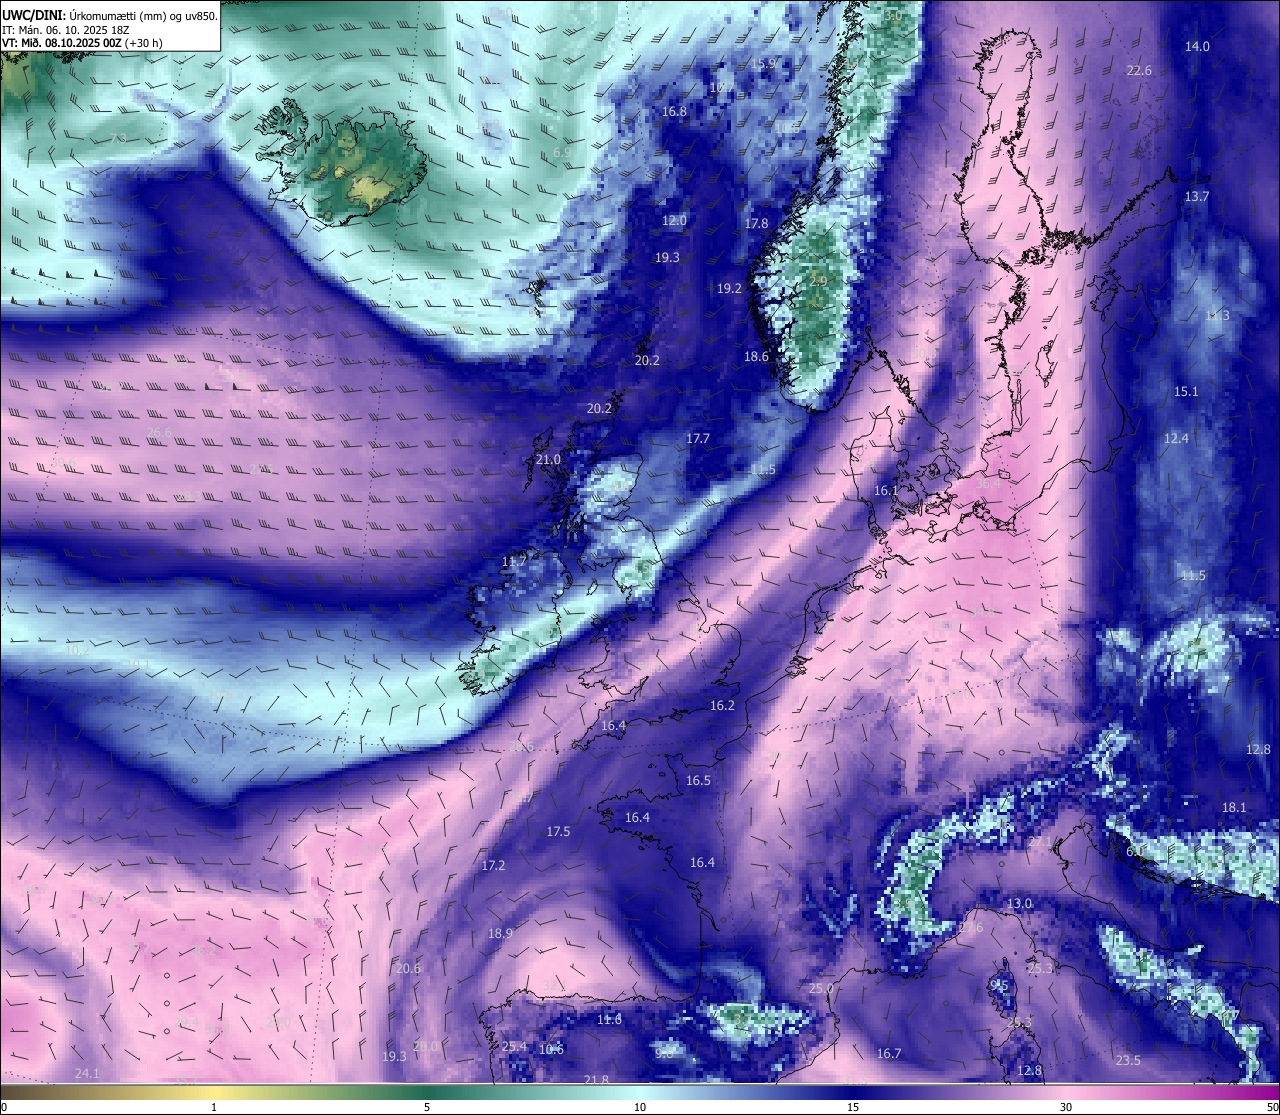This screenshot has height=1115, width=1280.
Task: Click the map value 18.9
Action: 500,934
